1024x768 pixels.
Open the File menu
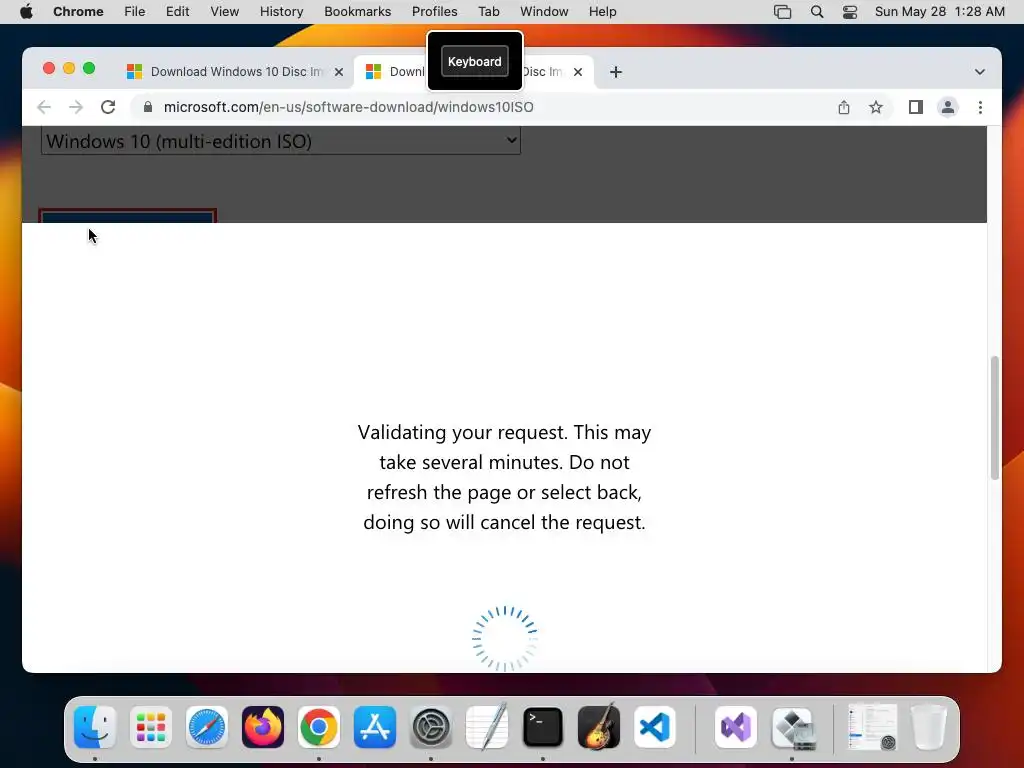(135, 12)
